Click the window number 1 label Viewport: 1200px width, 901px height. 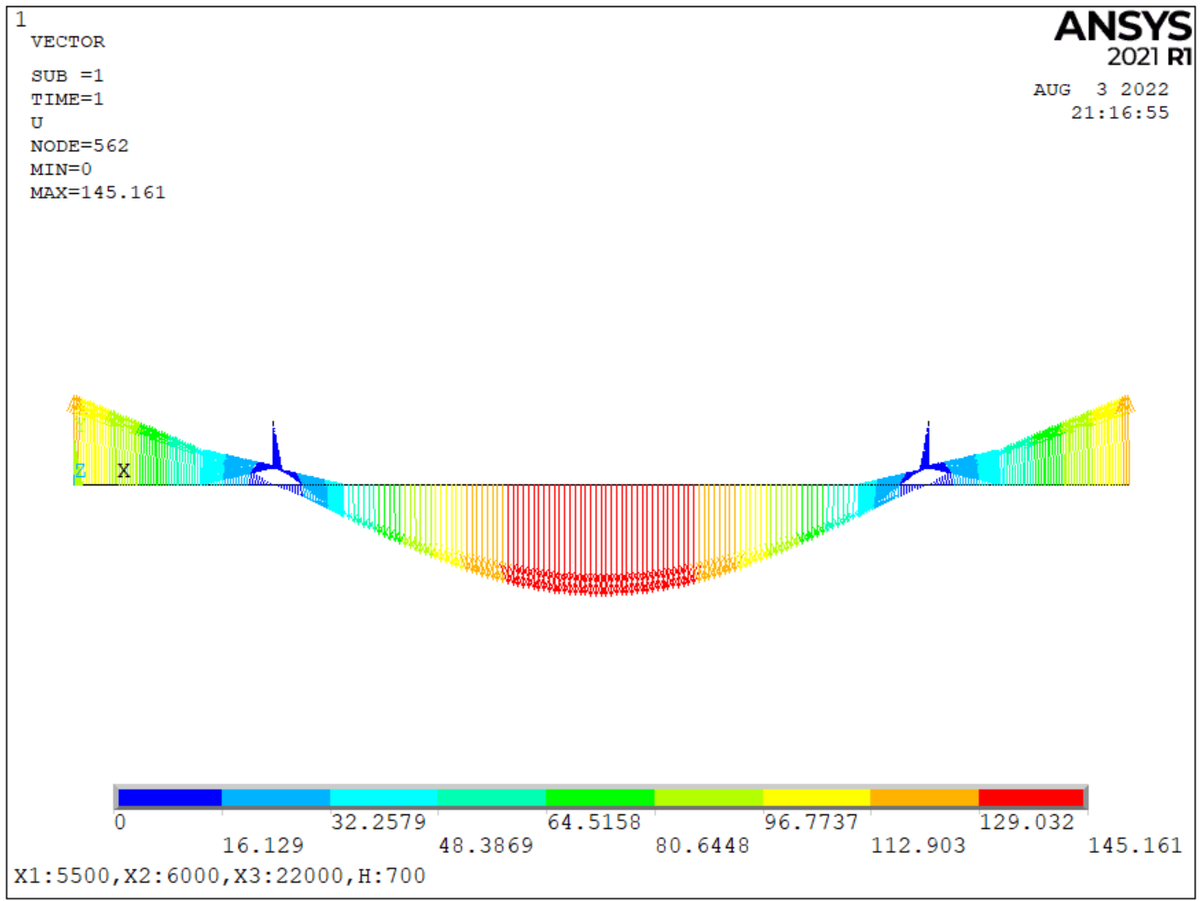click(22, 19)
